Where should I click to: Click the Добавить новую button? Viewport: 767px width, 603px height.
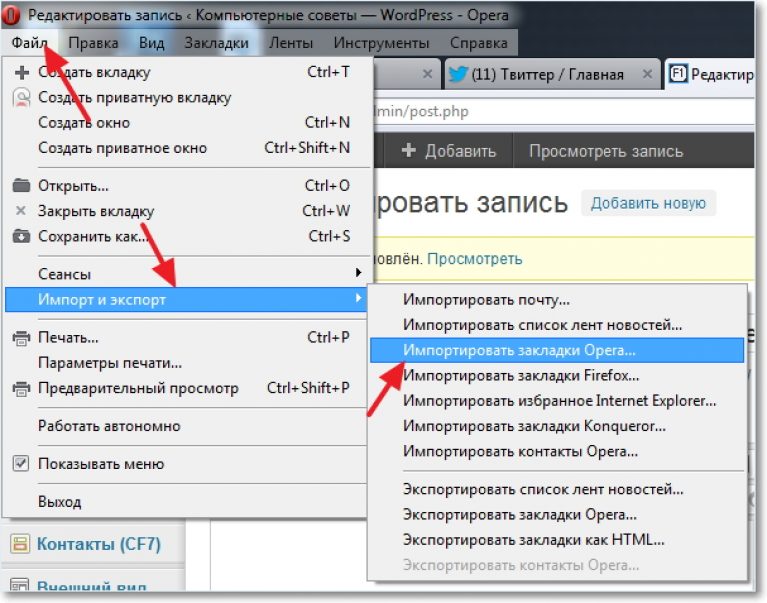648,203
